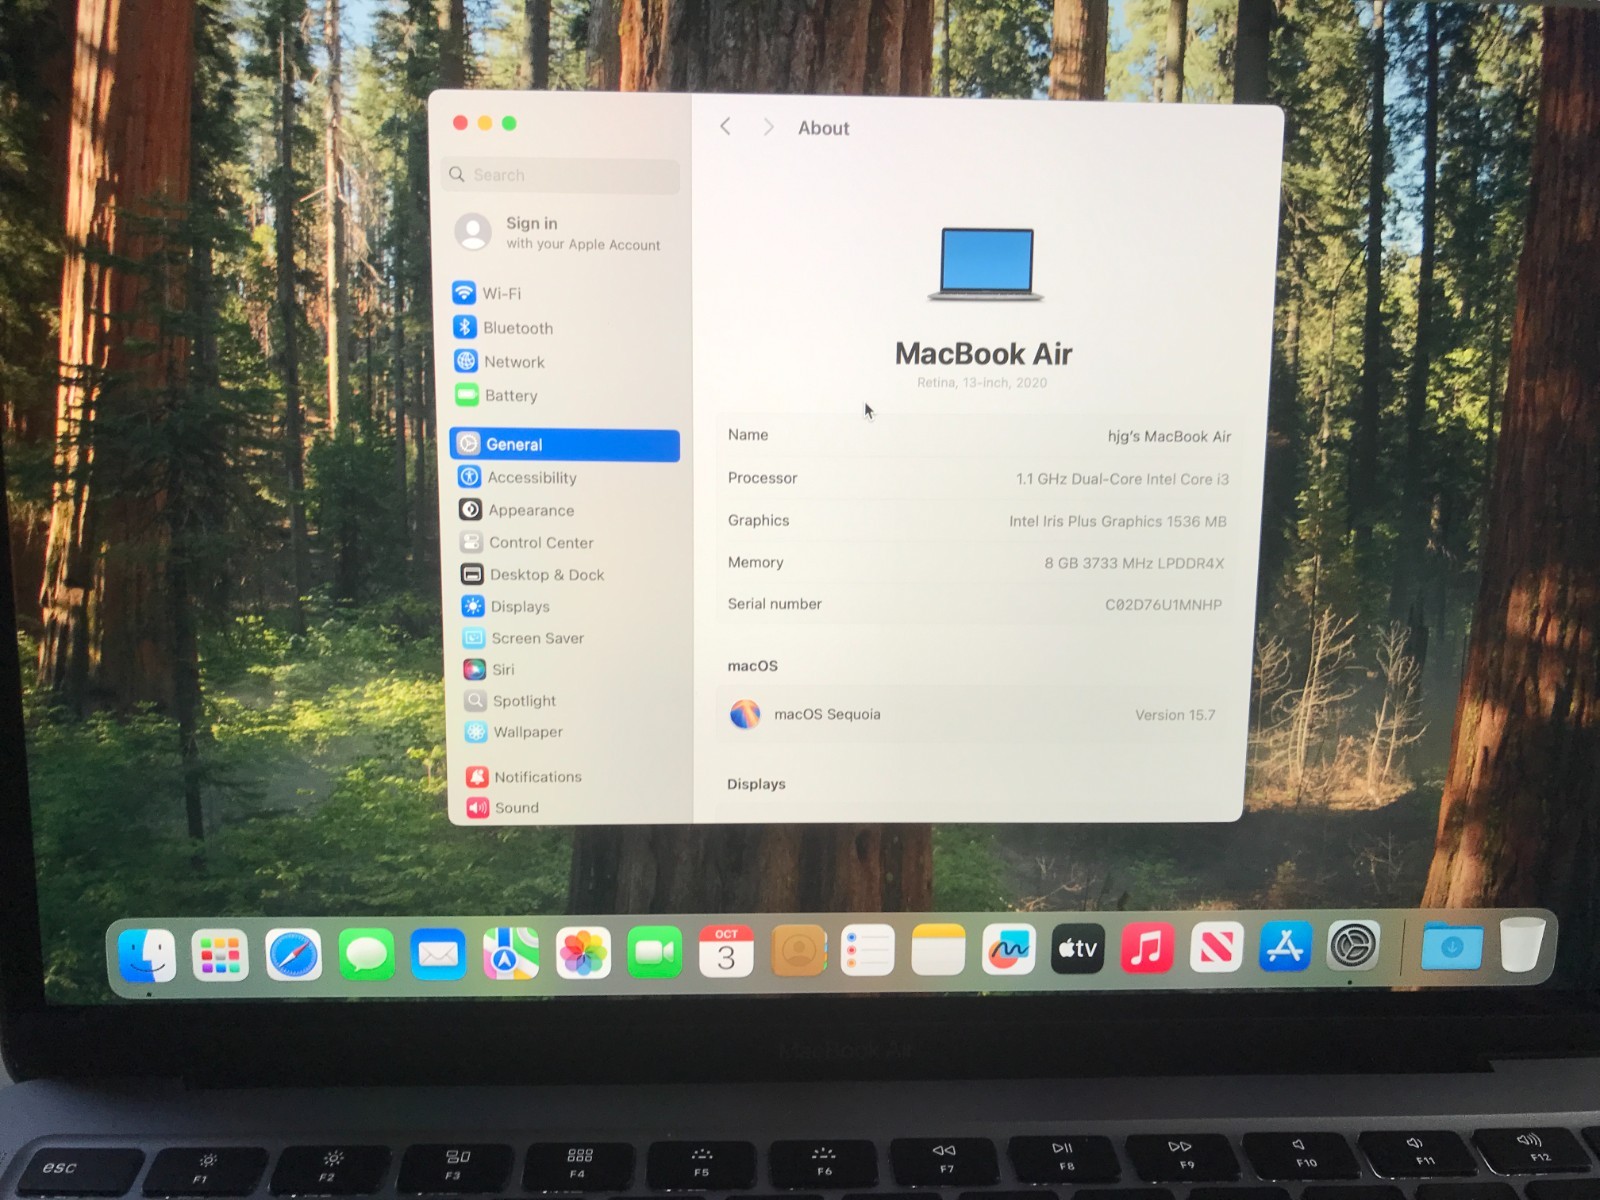Open Screen Saver settings
Screen dimensions: 1600x1200
coord(536,638)
